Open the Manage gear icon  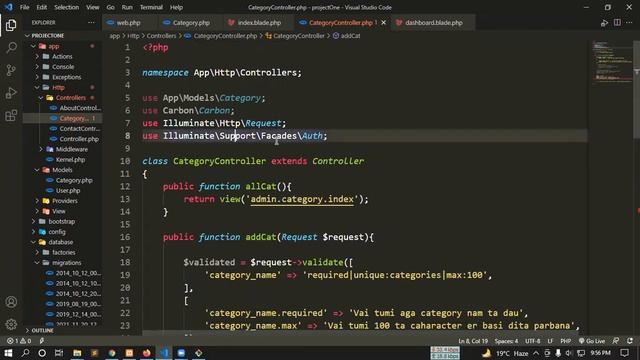point(11,324)
